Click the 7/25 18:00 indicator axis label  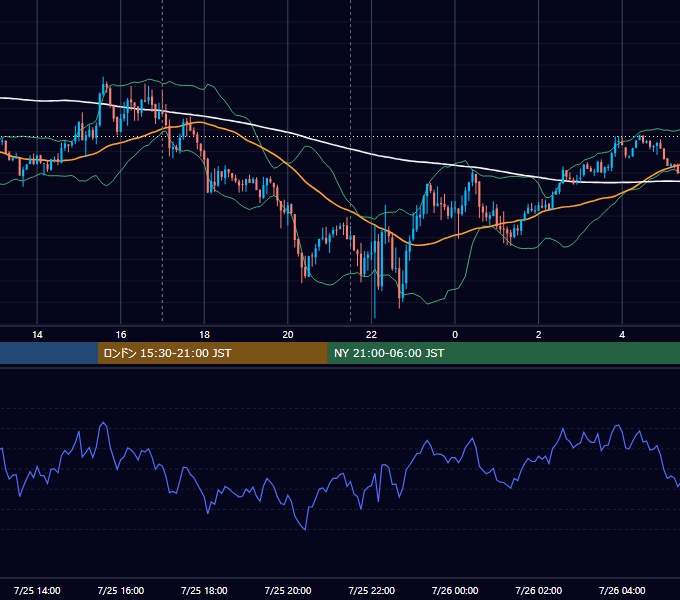pos(204,590)
